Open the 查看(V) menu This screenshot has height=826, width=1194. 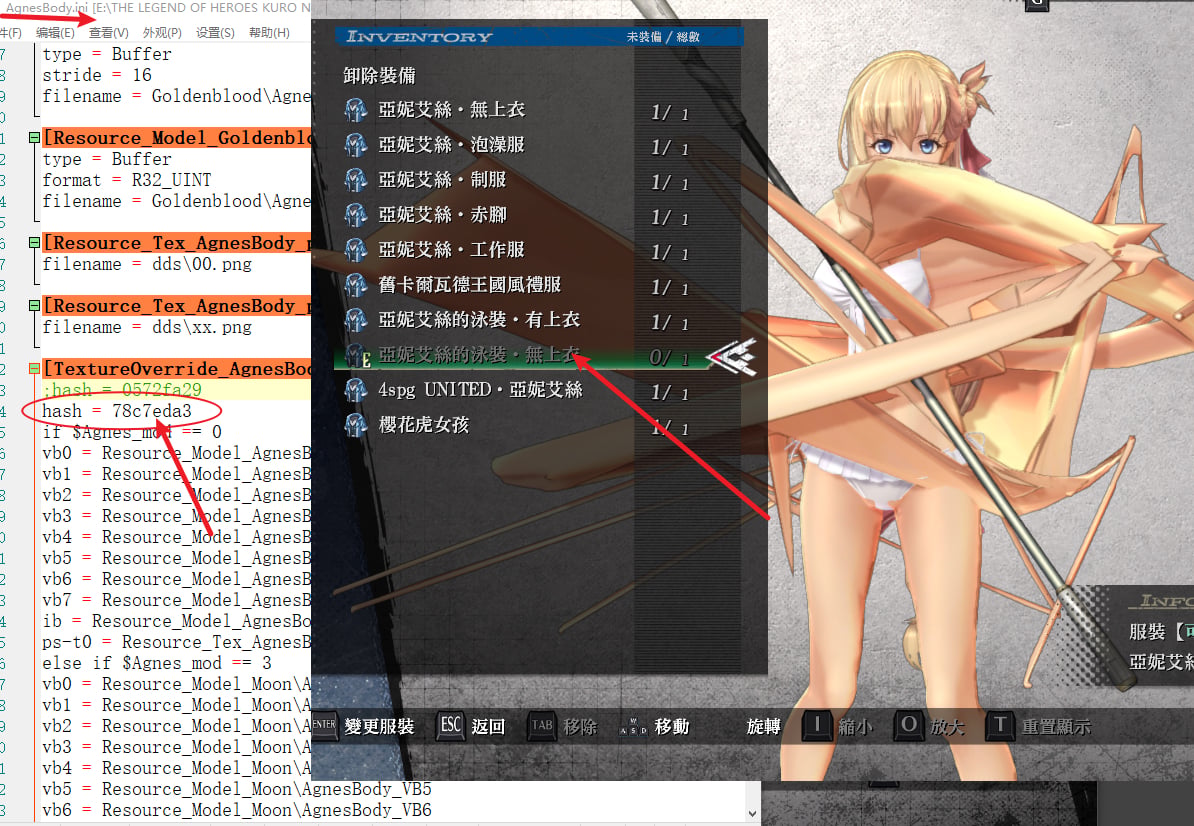click(108, 33)
